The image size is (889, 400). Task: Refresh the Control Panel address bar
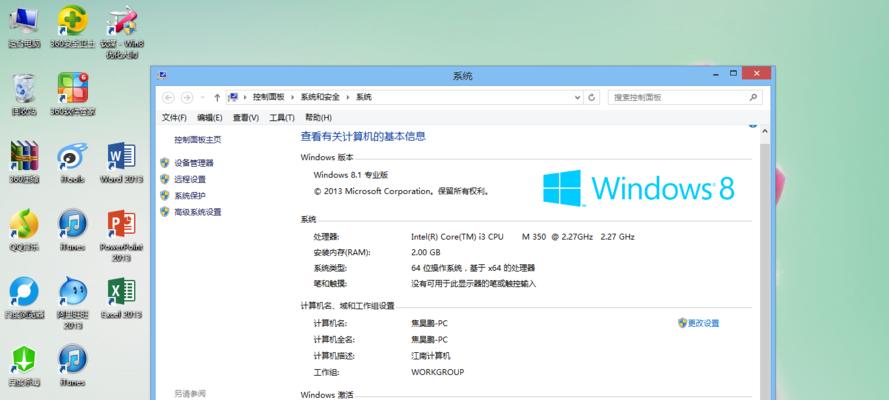coord(591,97)
